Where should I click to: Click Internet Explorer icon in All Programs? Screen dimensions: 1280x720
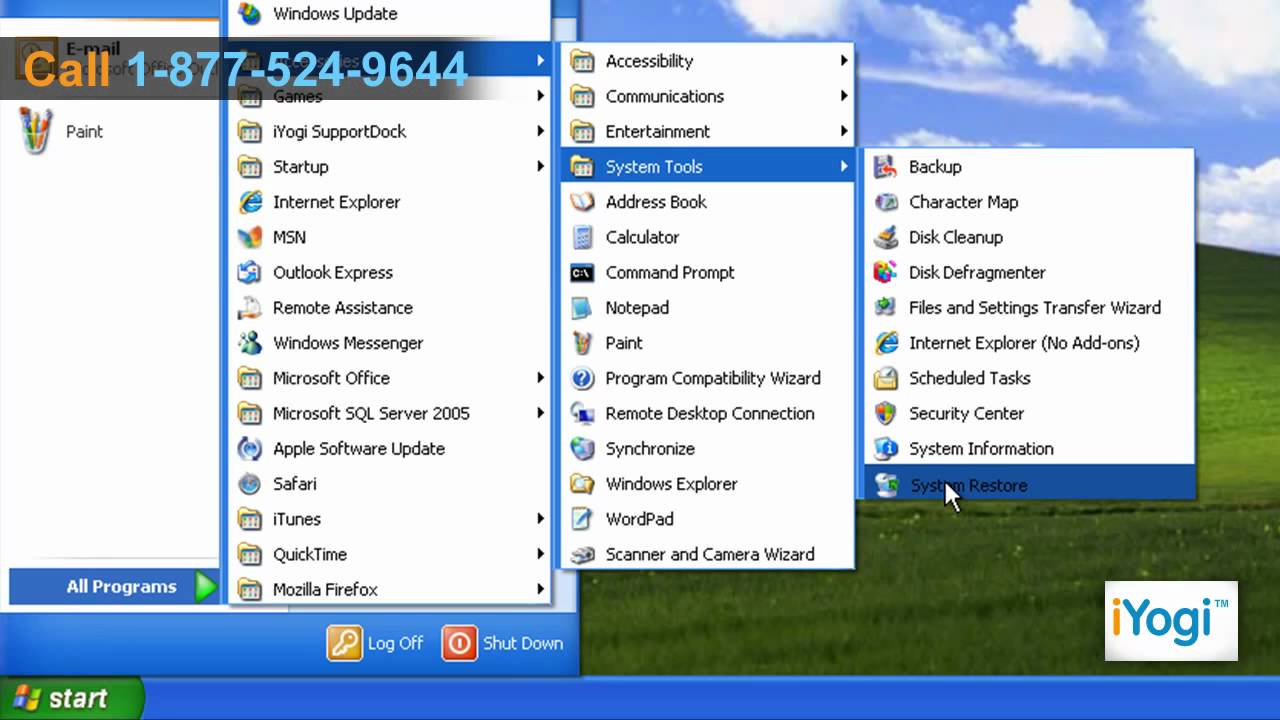250,202
